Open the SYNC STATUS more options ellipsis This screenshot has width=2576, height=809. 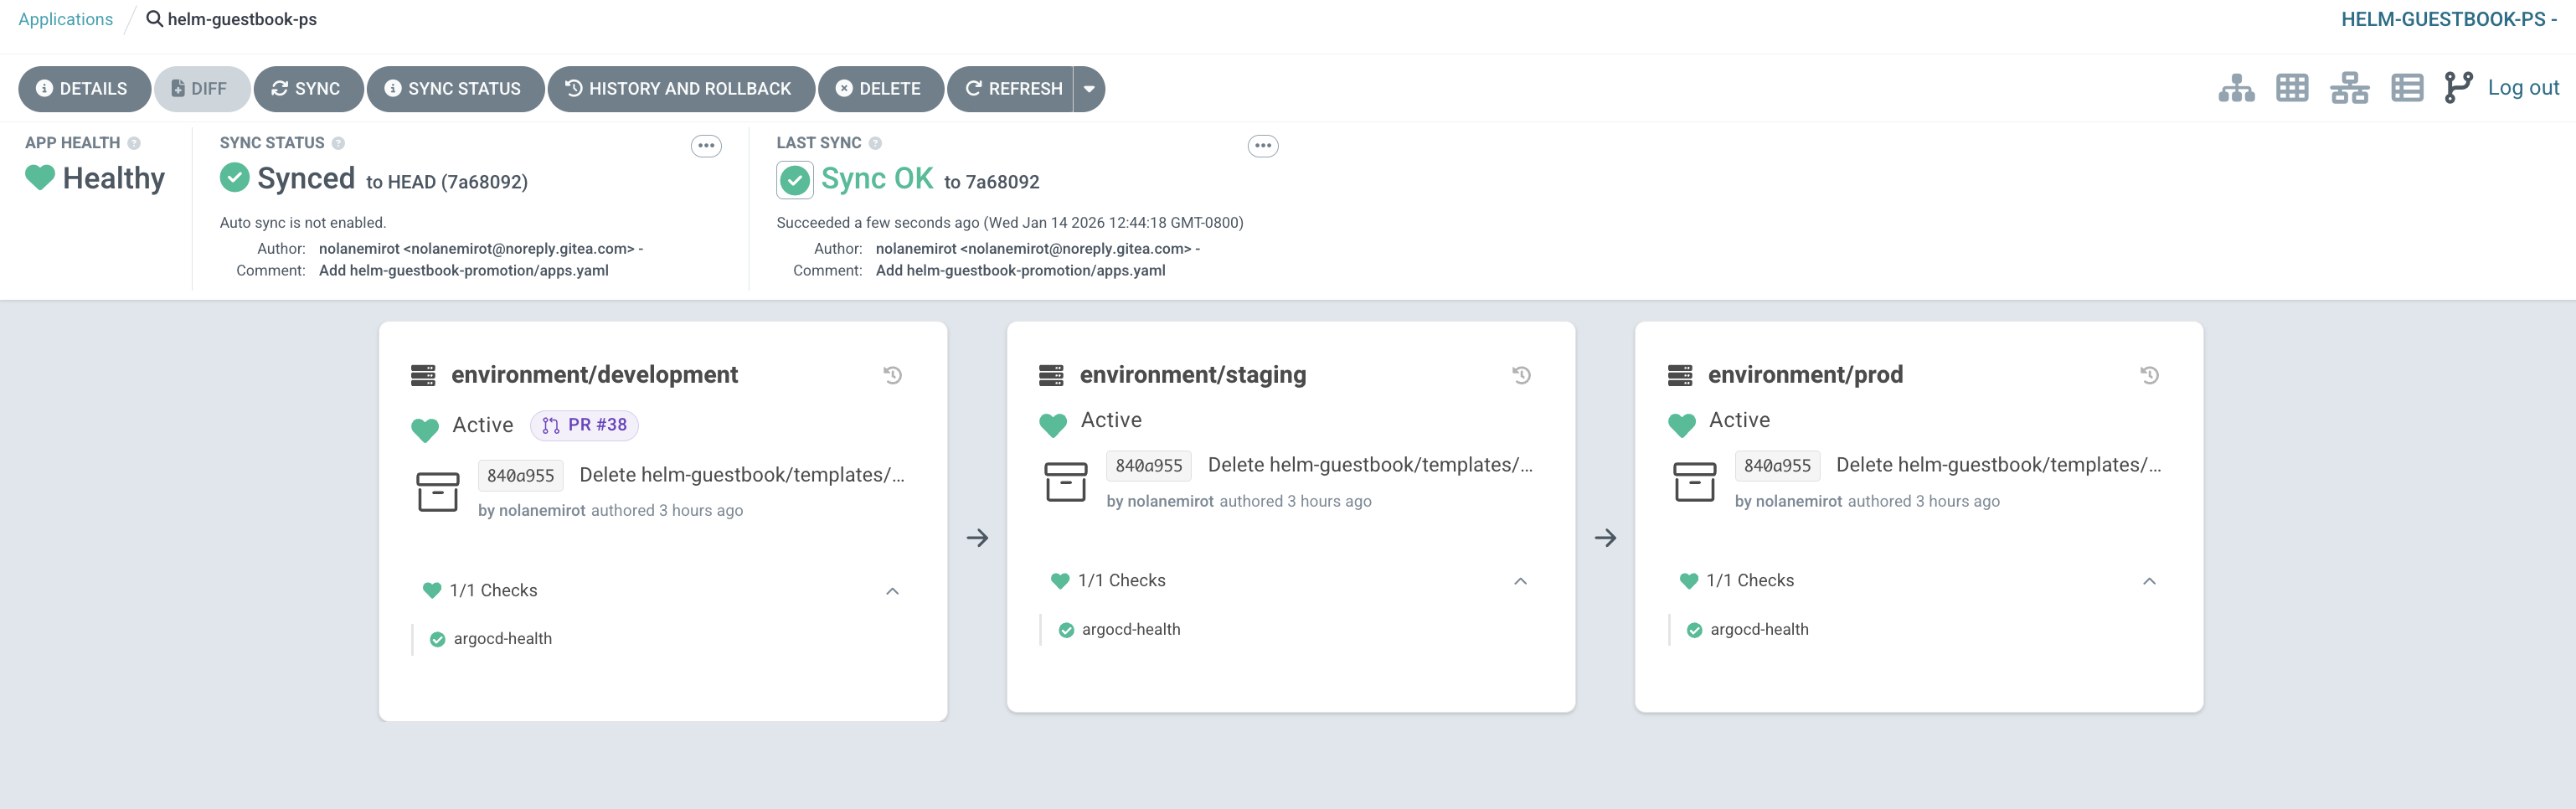point(706,146)
